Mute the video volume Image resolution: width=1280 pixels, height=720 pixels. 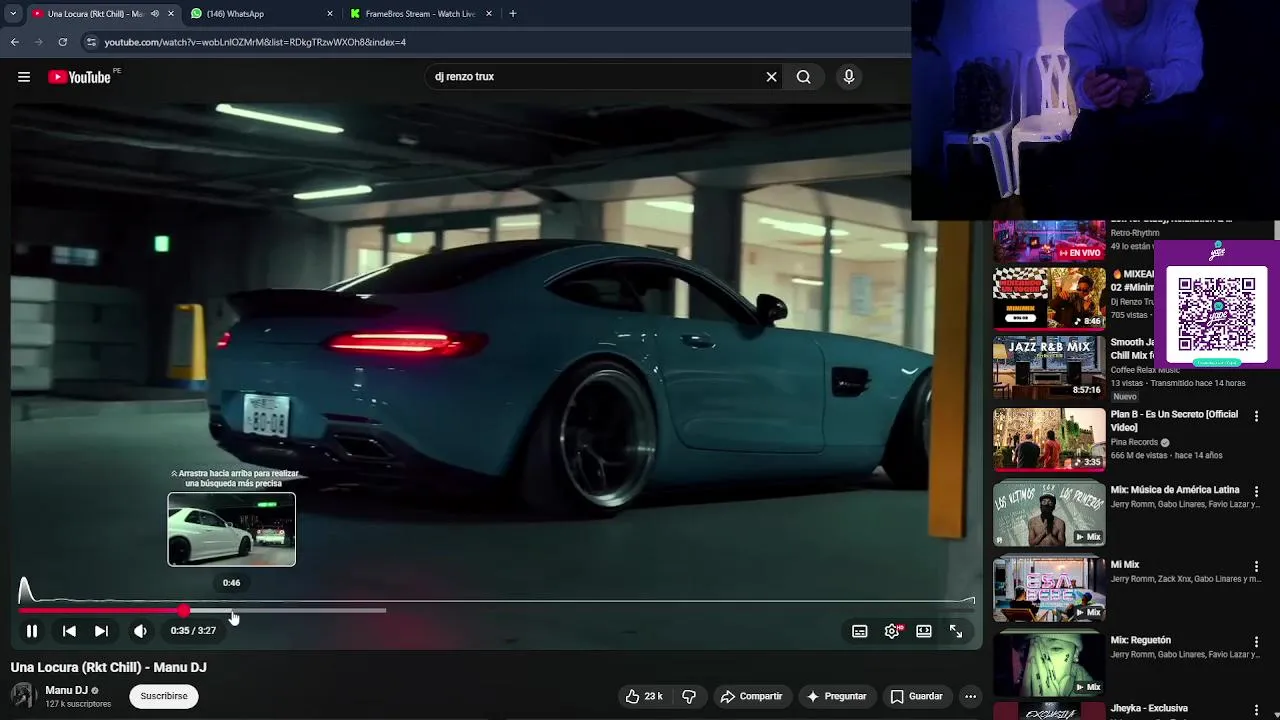[x=140, y=631]
